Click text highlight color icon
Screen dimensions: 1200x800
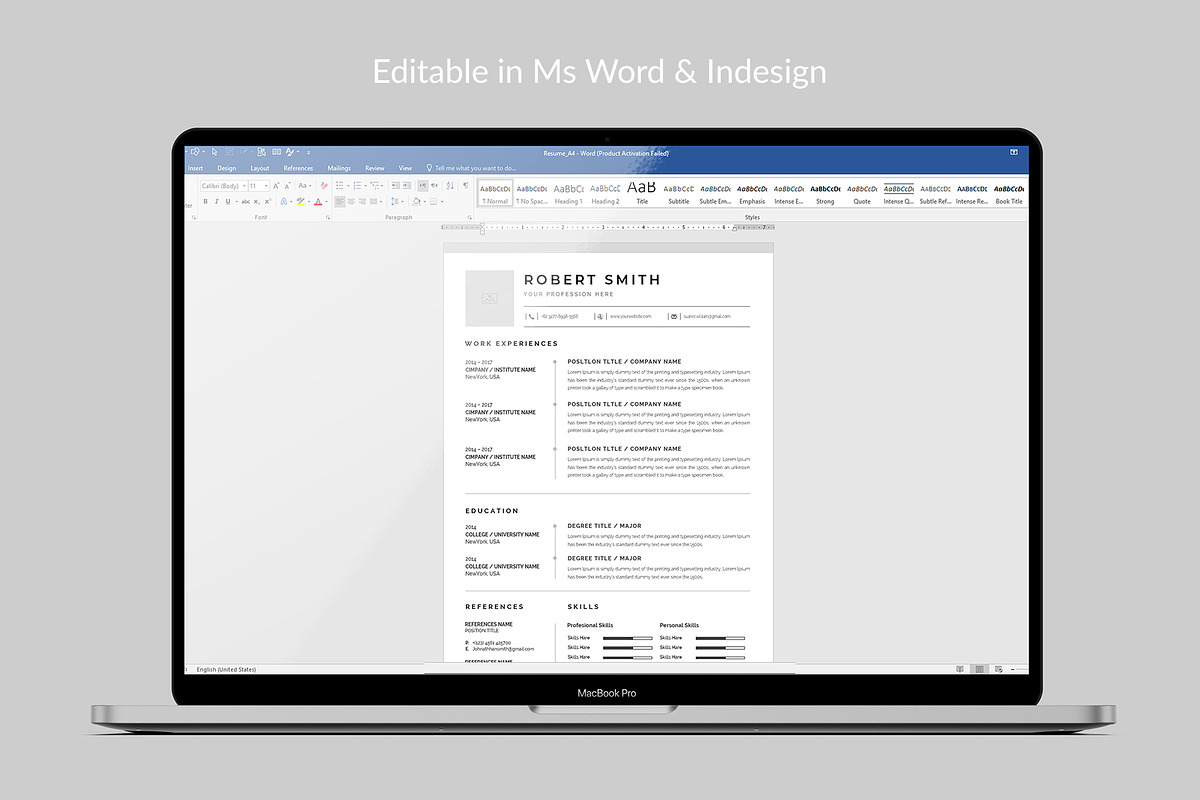coord(300,201)
